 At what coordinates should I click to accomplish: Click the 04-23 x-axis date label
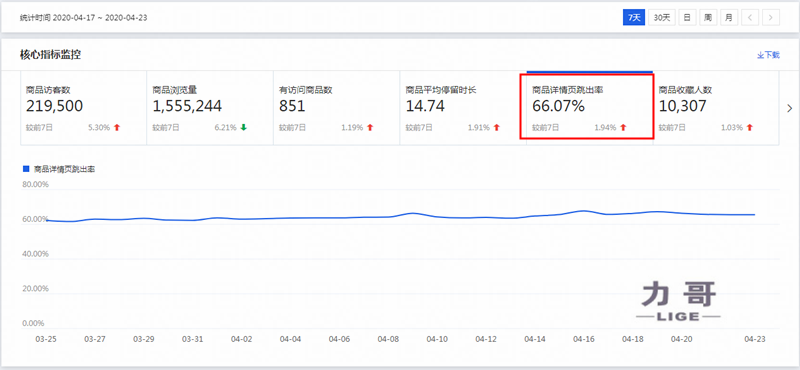point(755,339)
